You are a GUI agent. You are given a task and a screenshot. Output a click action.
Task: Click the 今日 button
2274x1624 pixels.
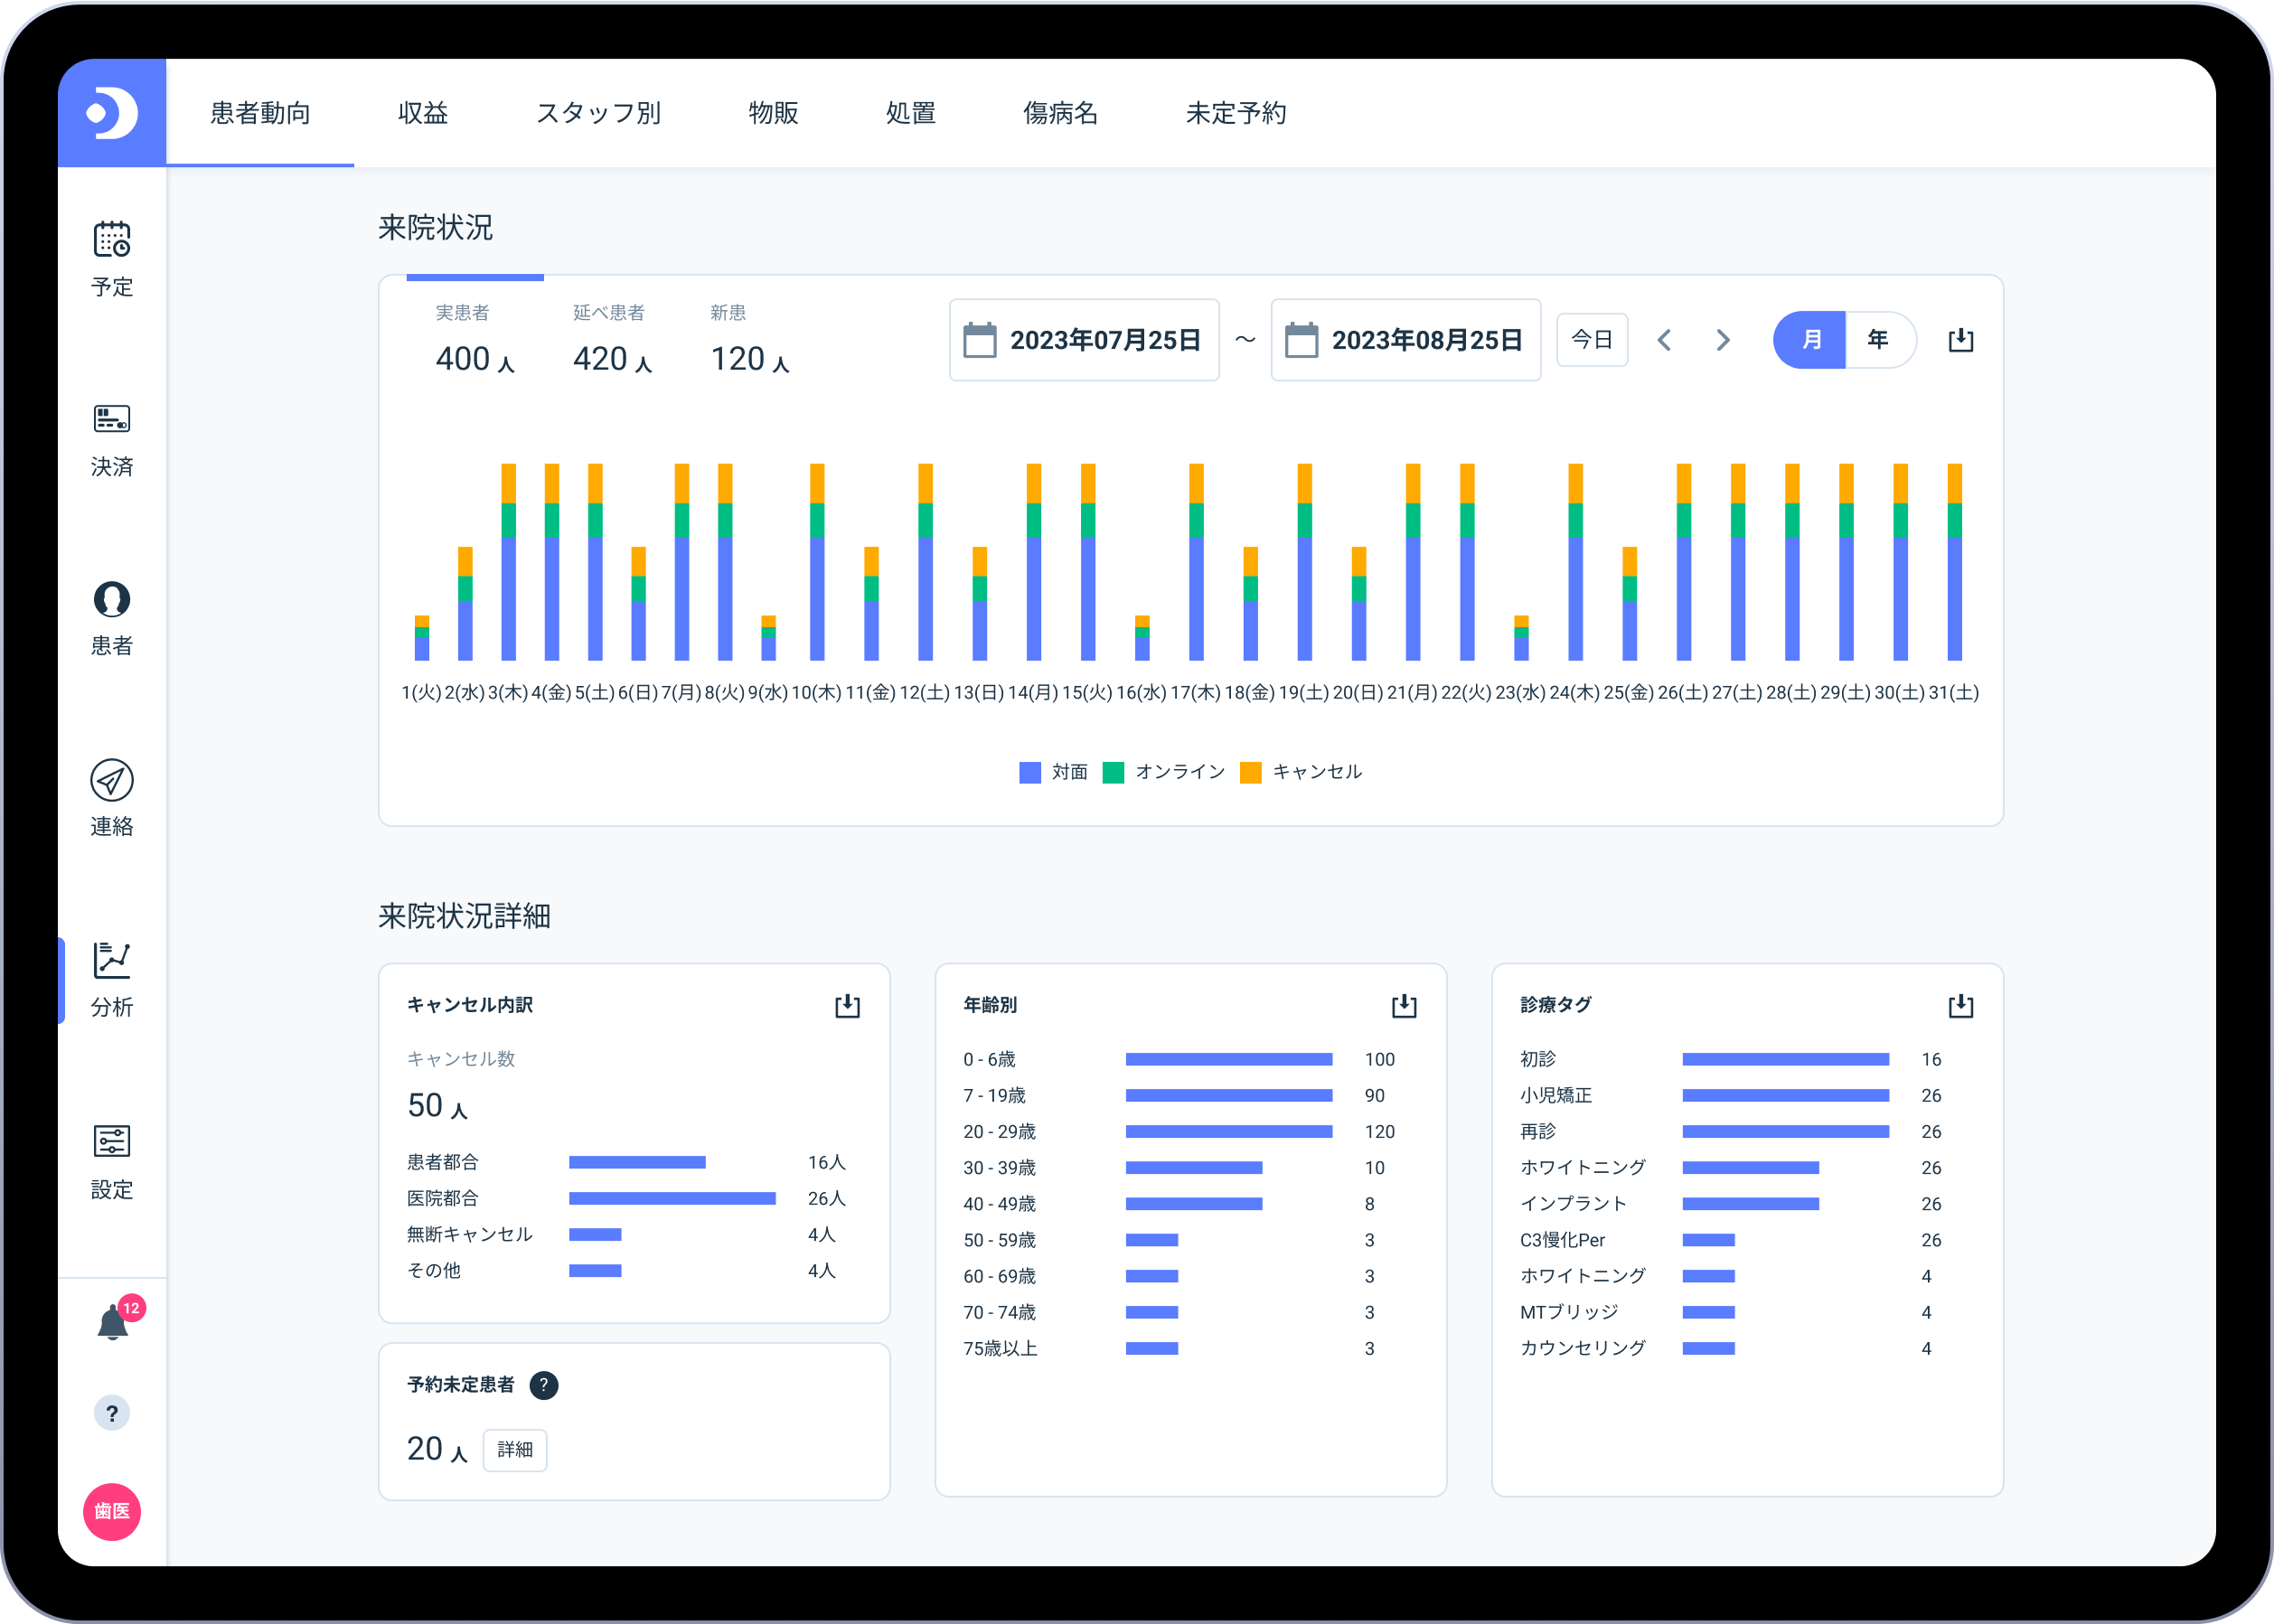(1591, 340)
